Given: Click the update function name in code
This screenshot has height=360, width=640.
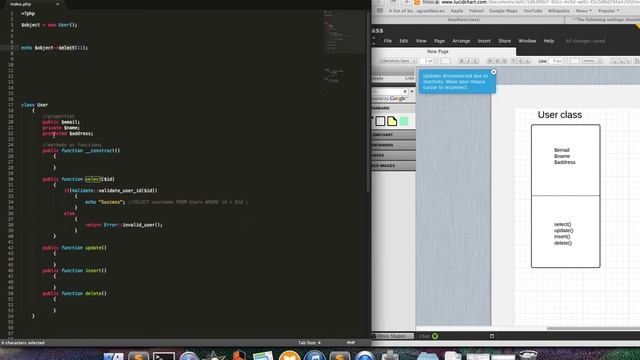Looking at the screenshot, I should click(x=93, y=248).
